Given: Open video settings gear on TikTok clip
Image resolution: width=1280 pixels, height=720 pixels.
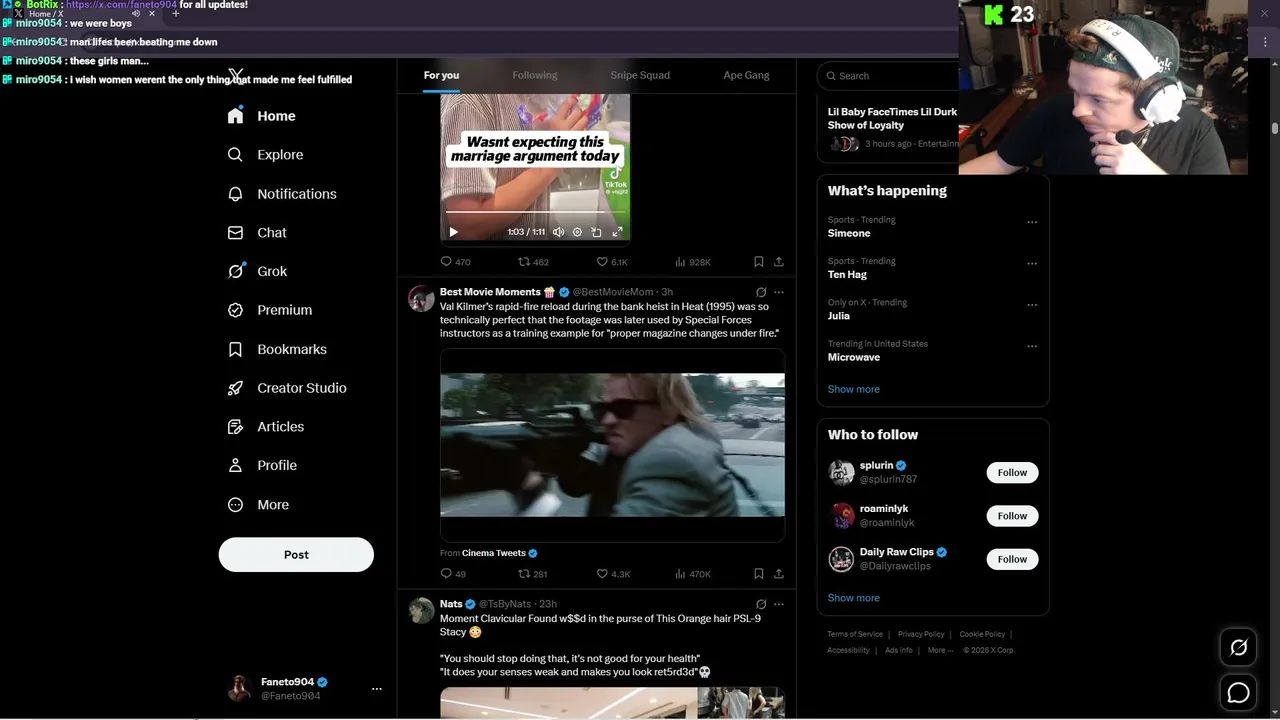Looking at the screenshot, I should 577,232.
